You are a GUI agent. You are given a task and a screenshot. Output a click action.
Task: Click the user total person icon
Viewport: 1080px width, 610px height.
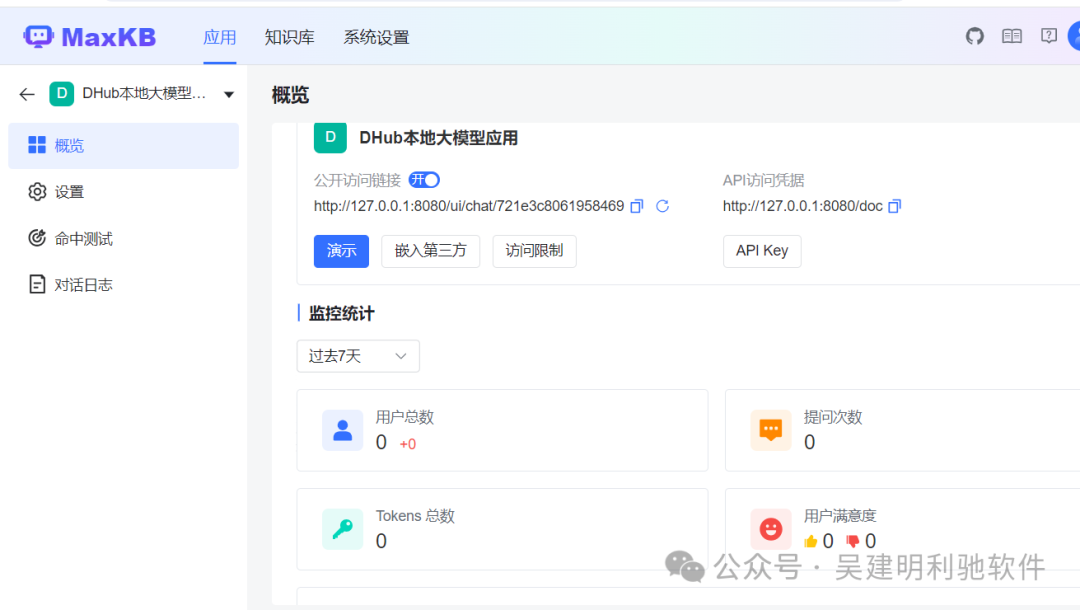click(342, 430)
